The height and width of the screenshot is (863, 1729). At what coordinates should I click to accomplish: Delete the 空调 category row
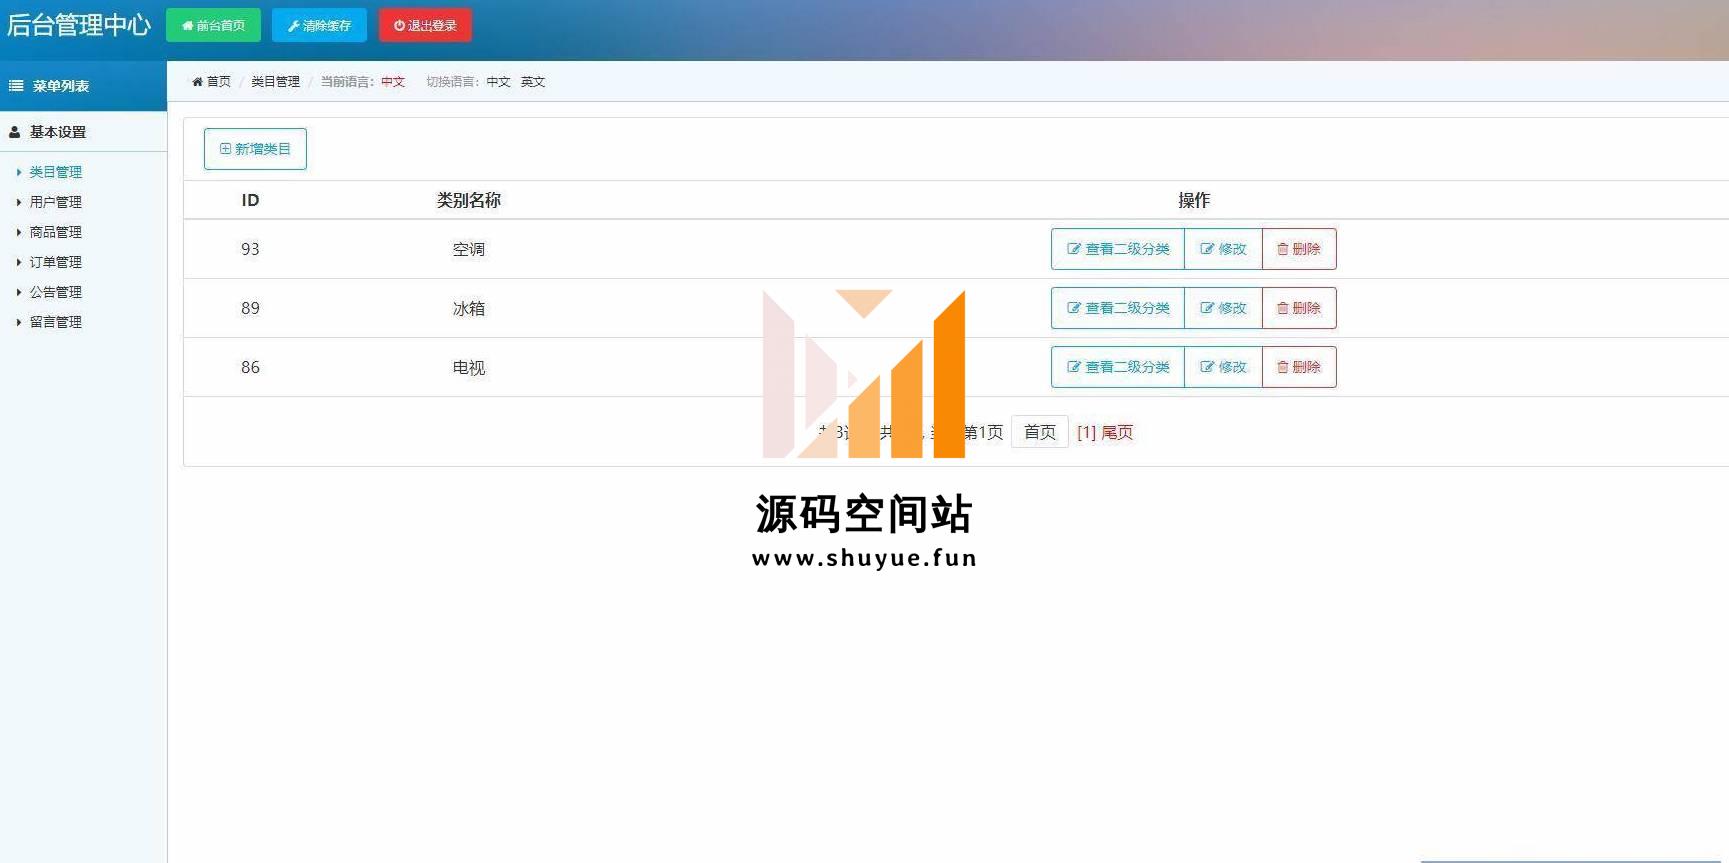(1298, 249)
